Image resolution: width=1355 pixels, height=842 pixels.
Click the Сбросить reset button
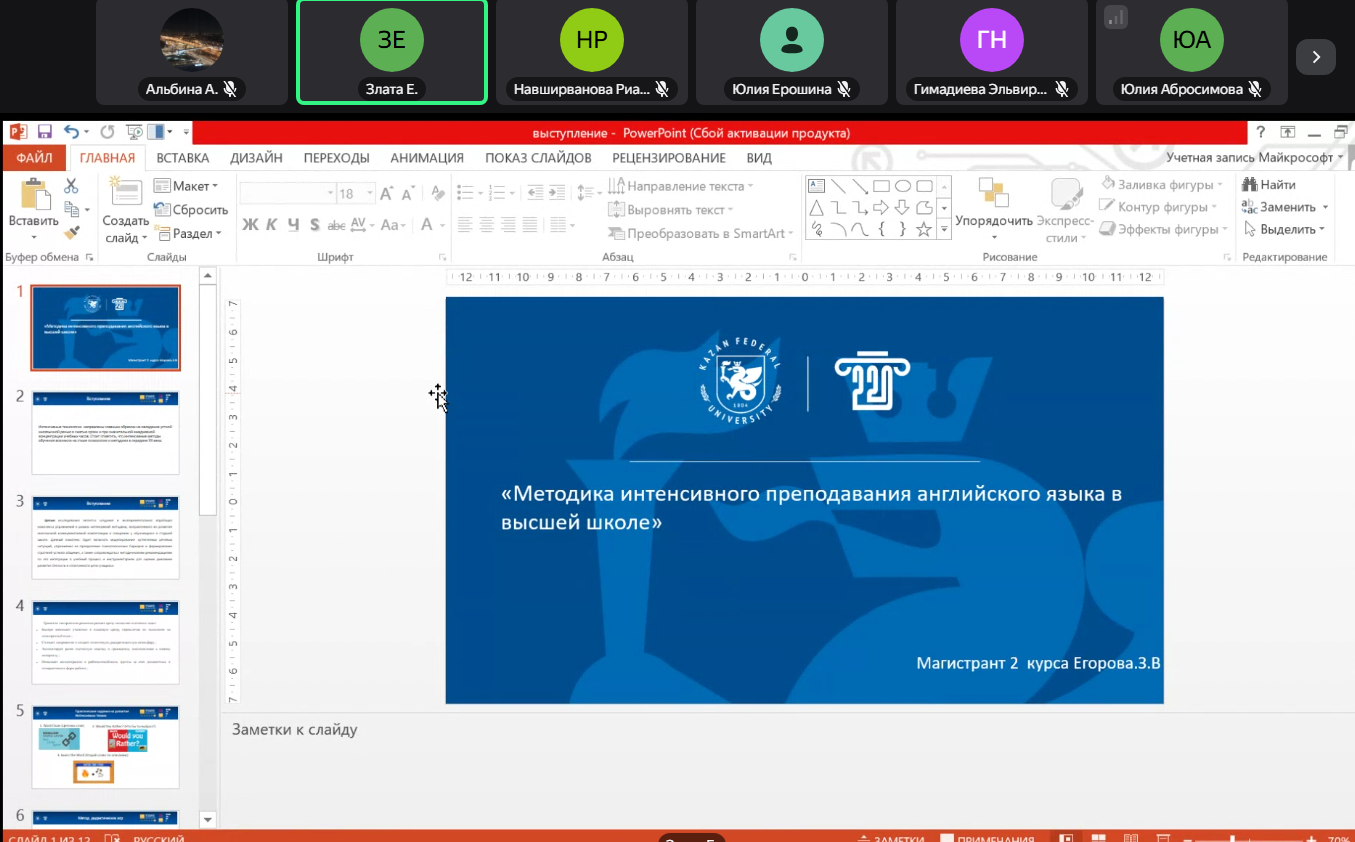(x=191, y=210)
